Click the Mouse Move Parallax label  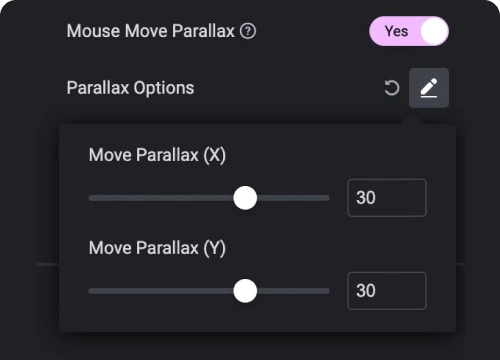tap(151, 31)
